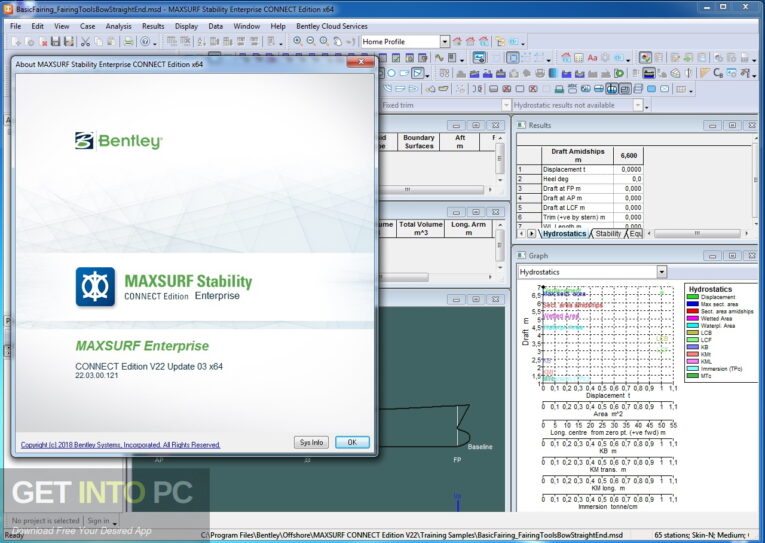Toggle the colored rendering palette button

click(645, 58)
